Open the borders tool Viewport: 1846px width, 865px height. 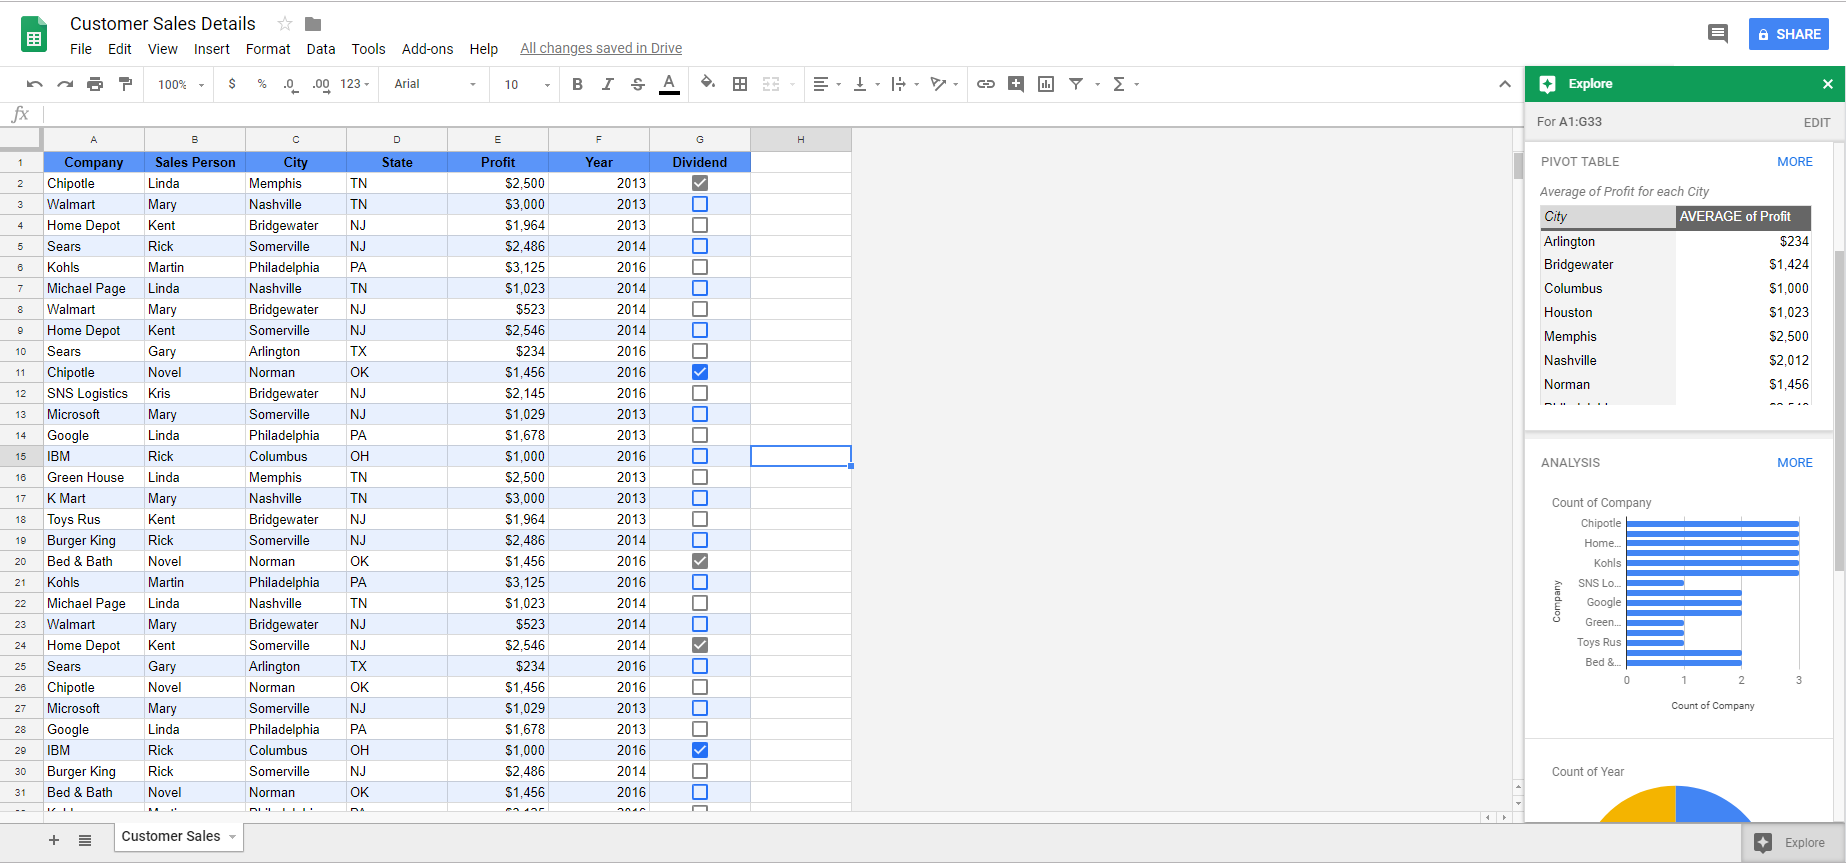740,84
